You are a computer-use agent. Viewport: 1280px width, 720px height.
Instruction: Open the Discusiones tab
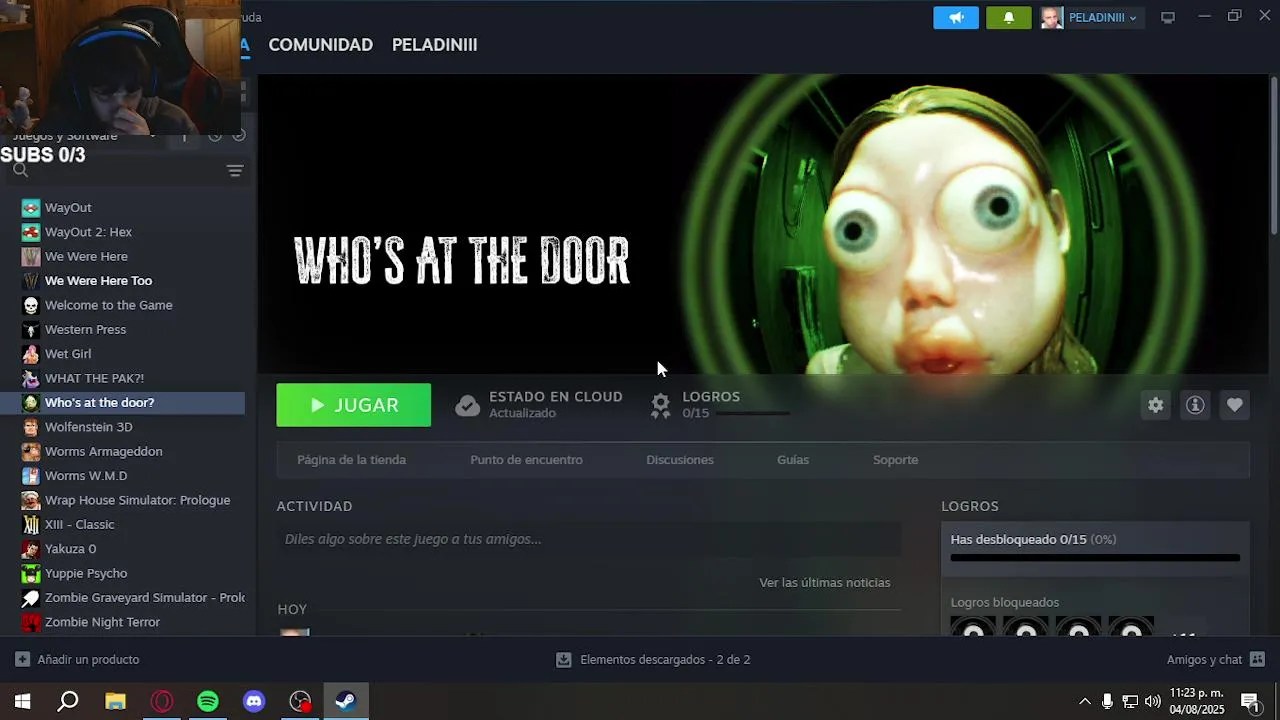pyautogui.click(x=680, y=460)
